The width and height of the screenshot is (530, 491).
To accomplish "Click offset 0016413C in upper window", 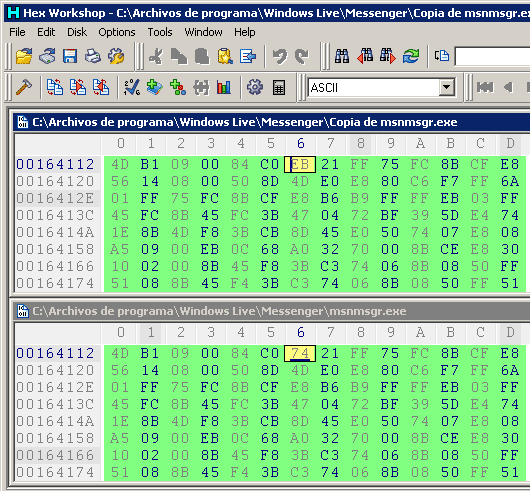I will [x=56, y=215].
